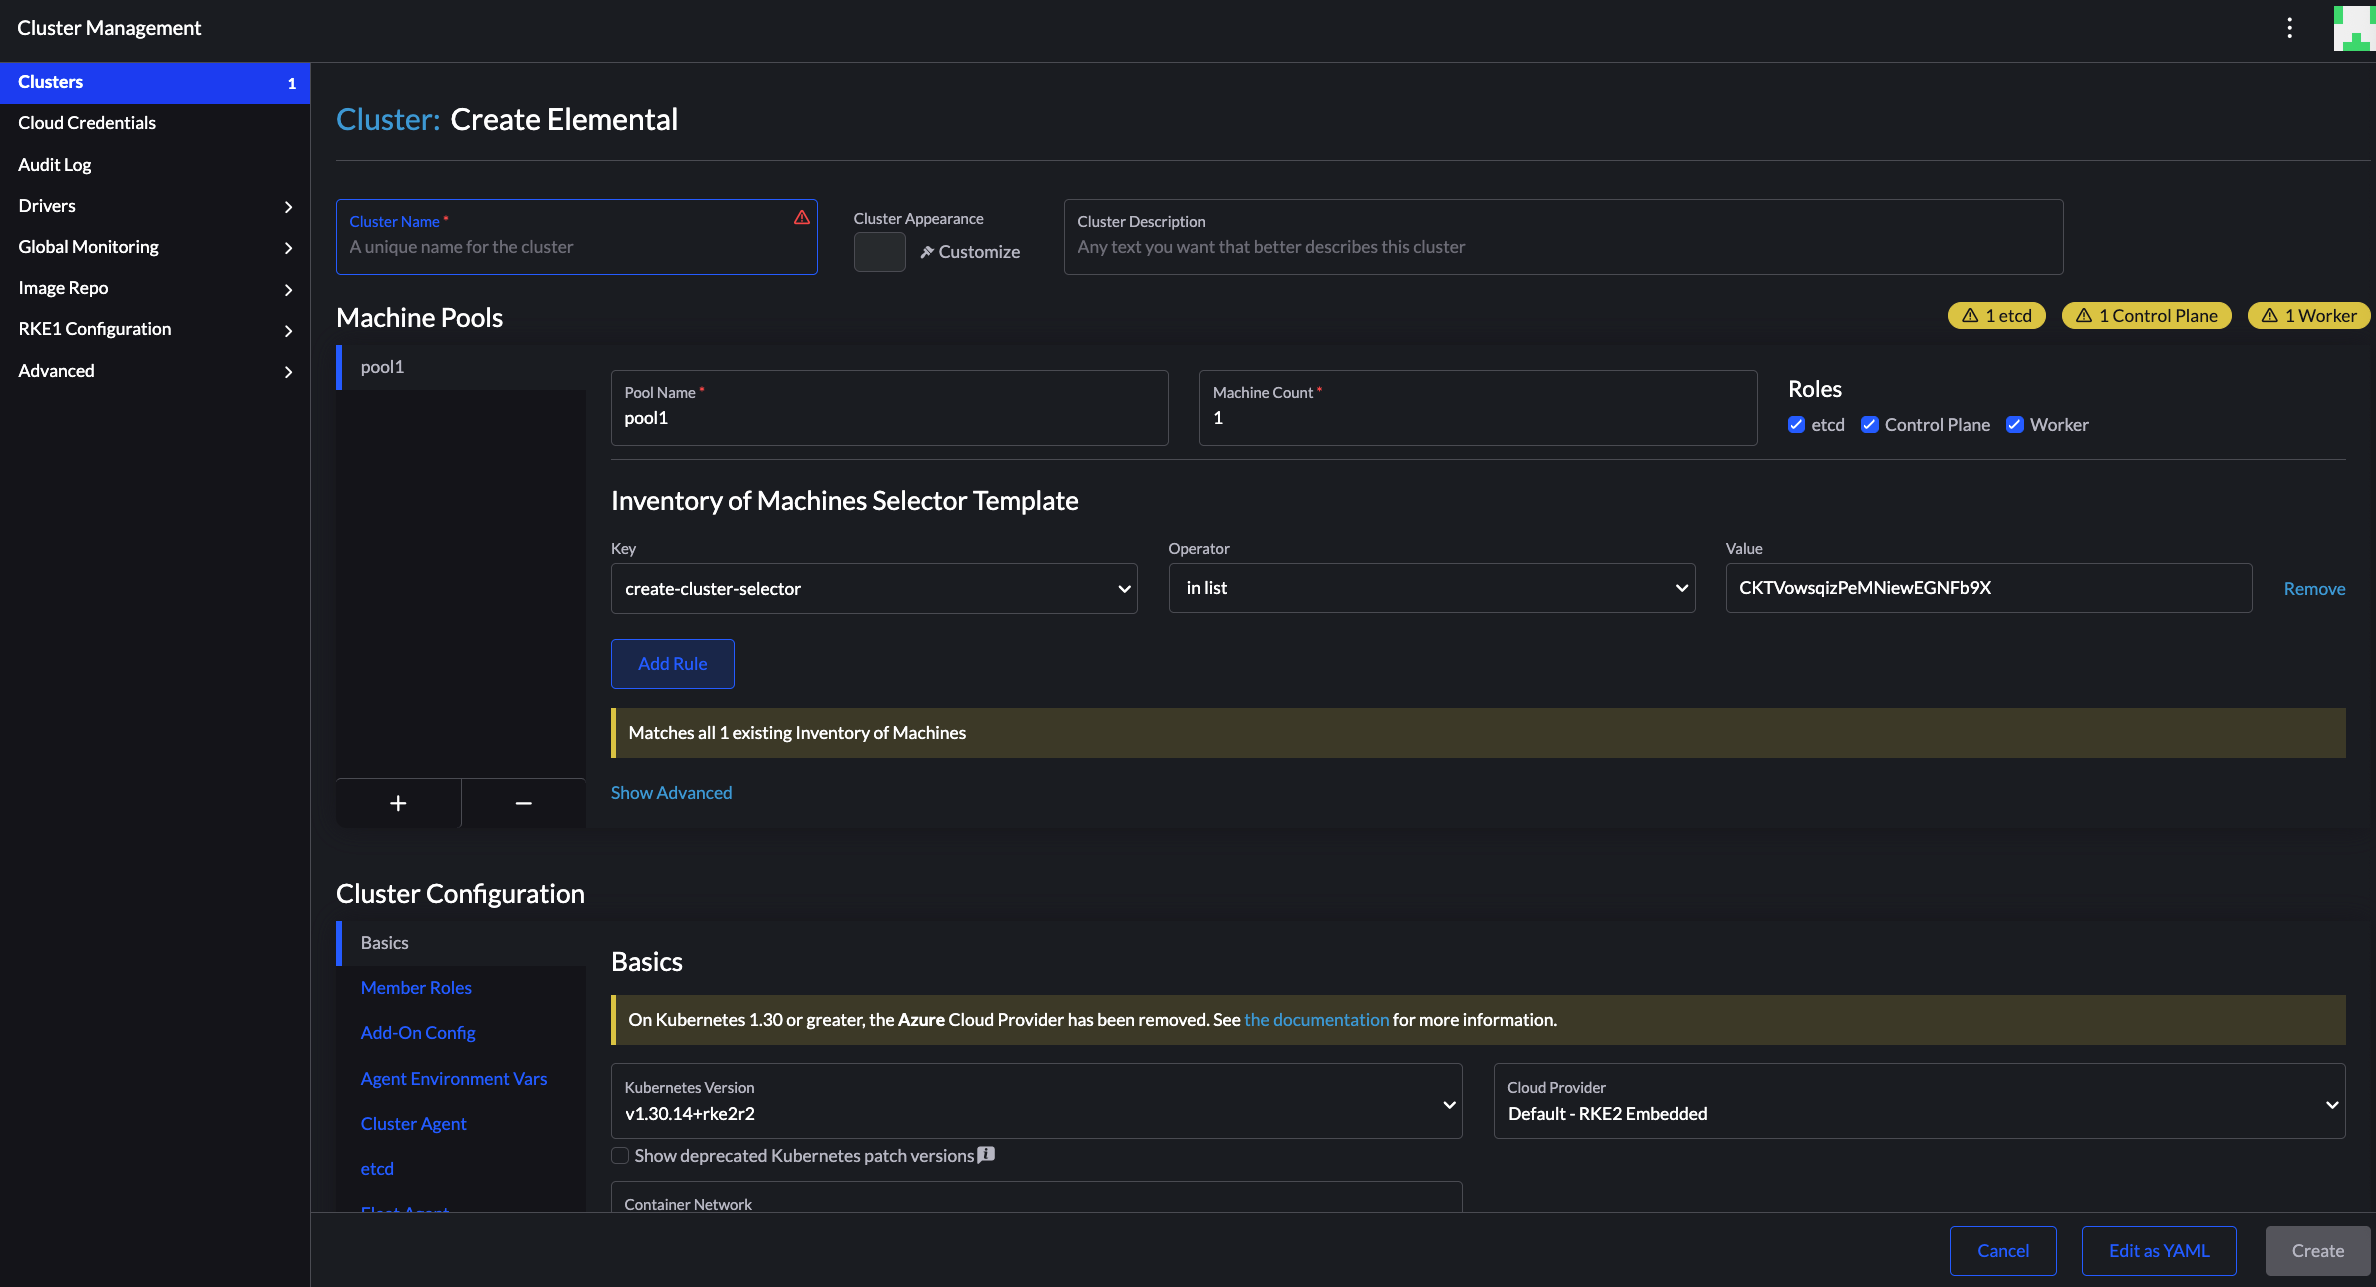The image size is (2376, 1287).
Task: Click the 1 Worker warning badge
Action: pos(2308,316)
